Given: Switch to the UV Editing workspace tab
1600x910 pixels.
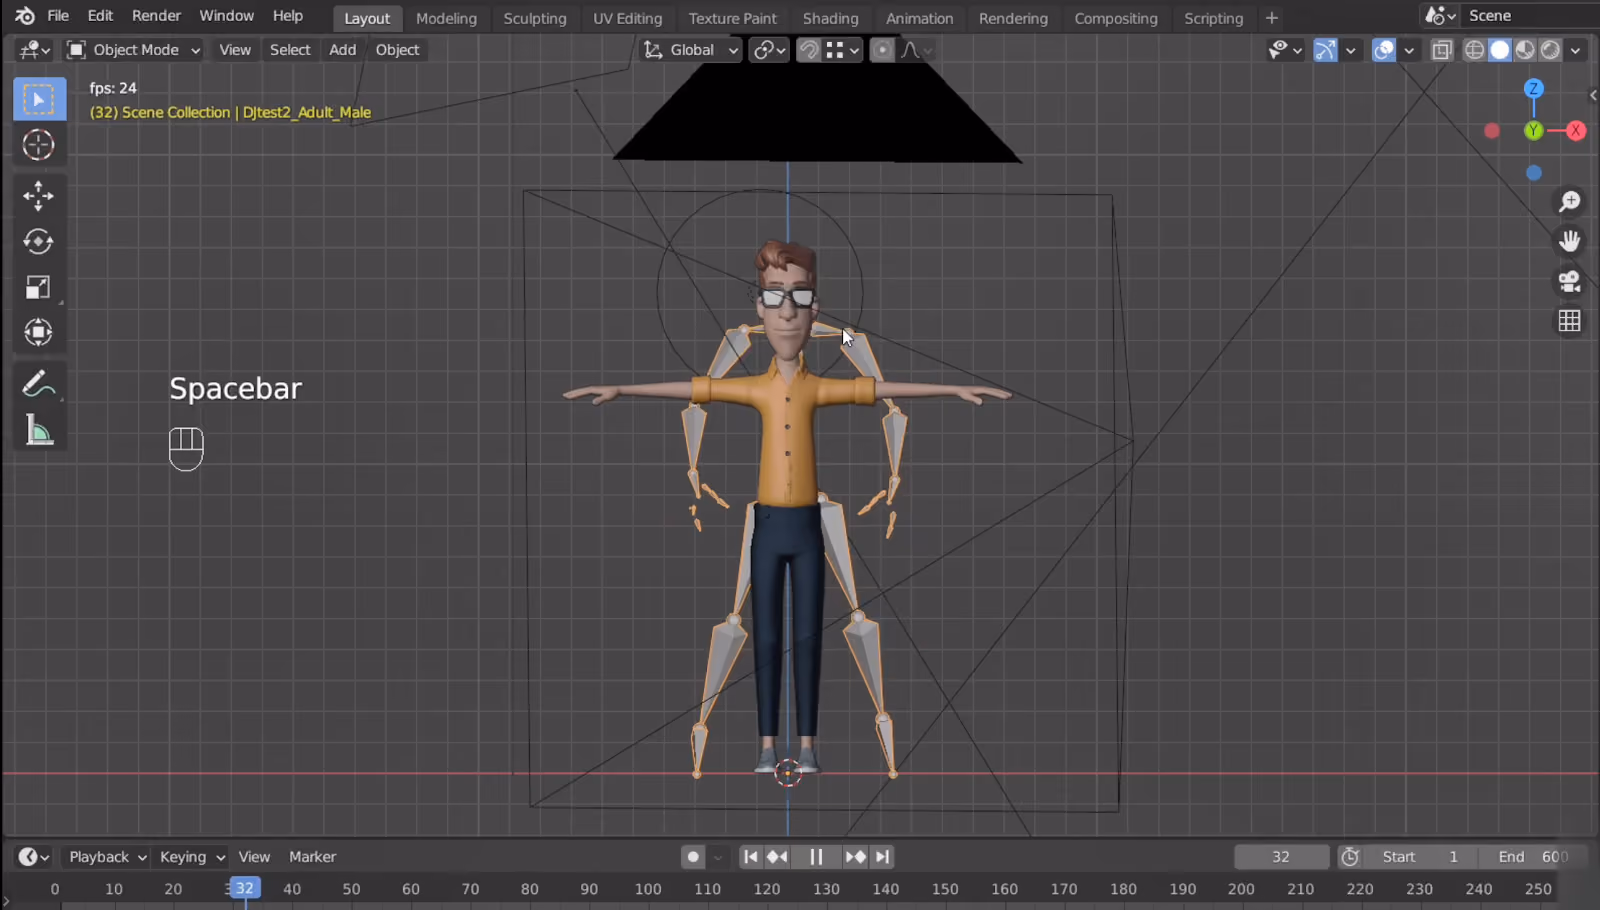Looking at the screenshot, I should point(627,18).
